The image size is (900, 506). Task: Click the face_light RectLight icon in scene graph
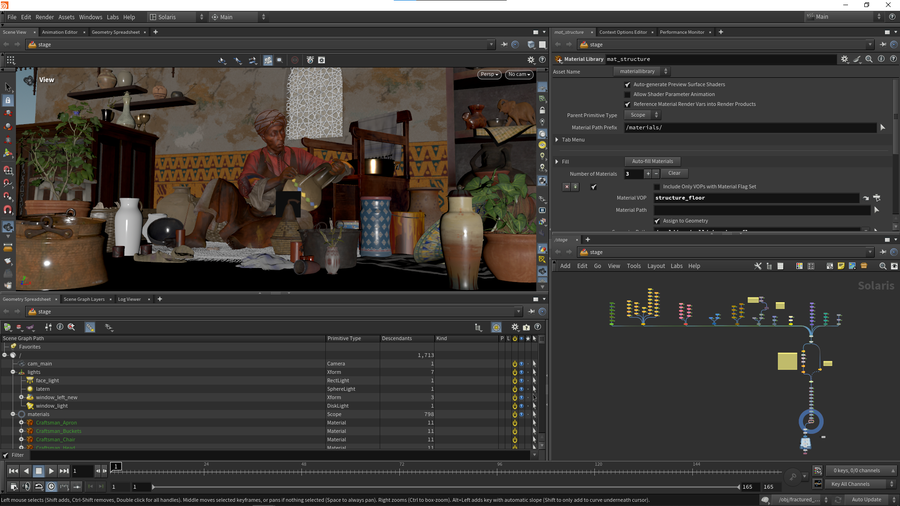point(30,381)
